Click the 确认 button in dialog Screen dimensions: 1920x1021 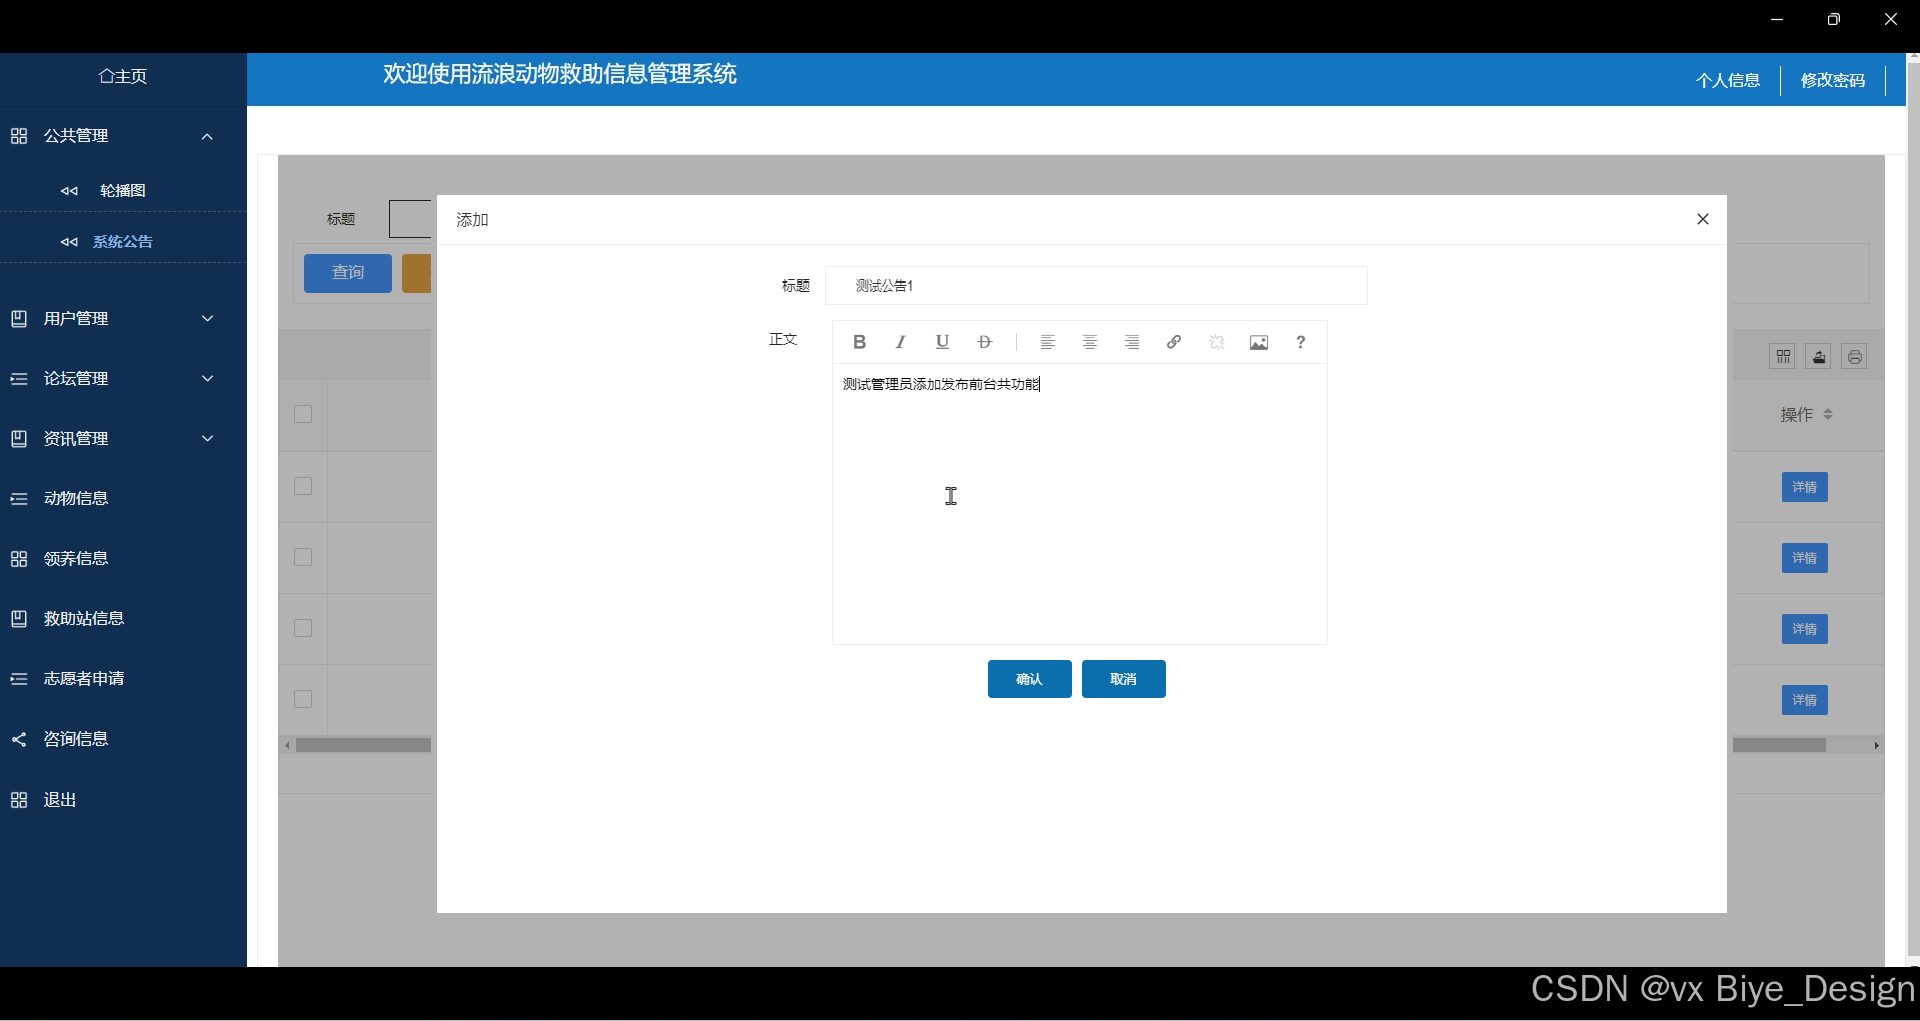[1029, 679]
